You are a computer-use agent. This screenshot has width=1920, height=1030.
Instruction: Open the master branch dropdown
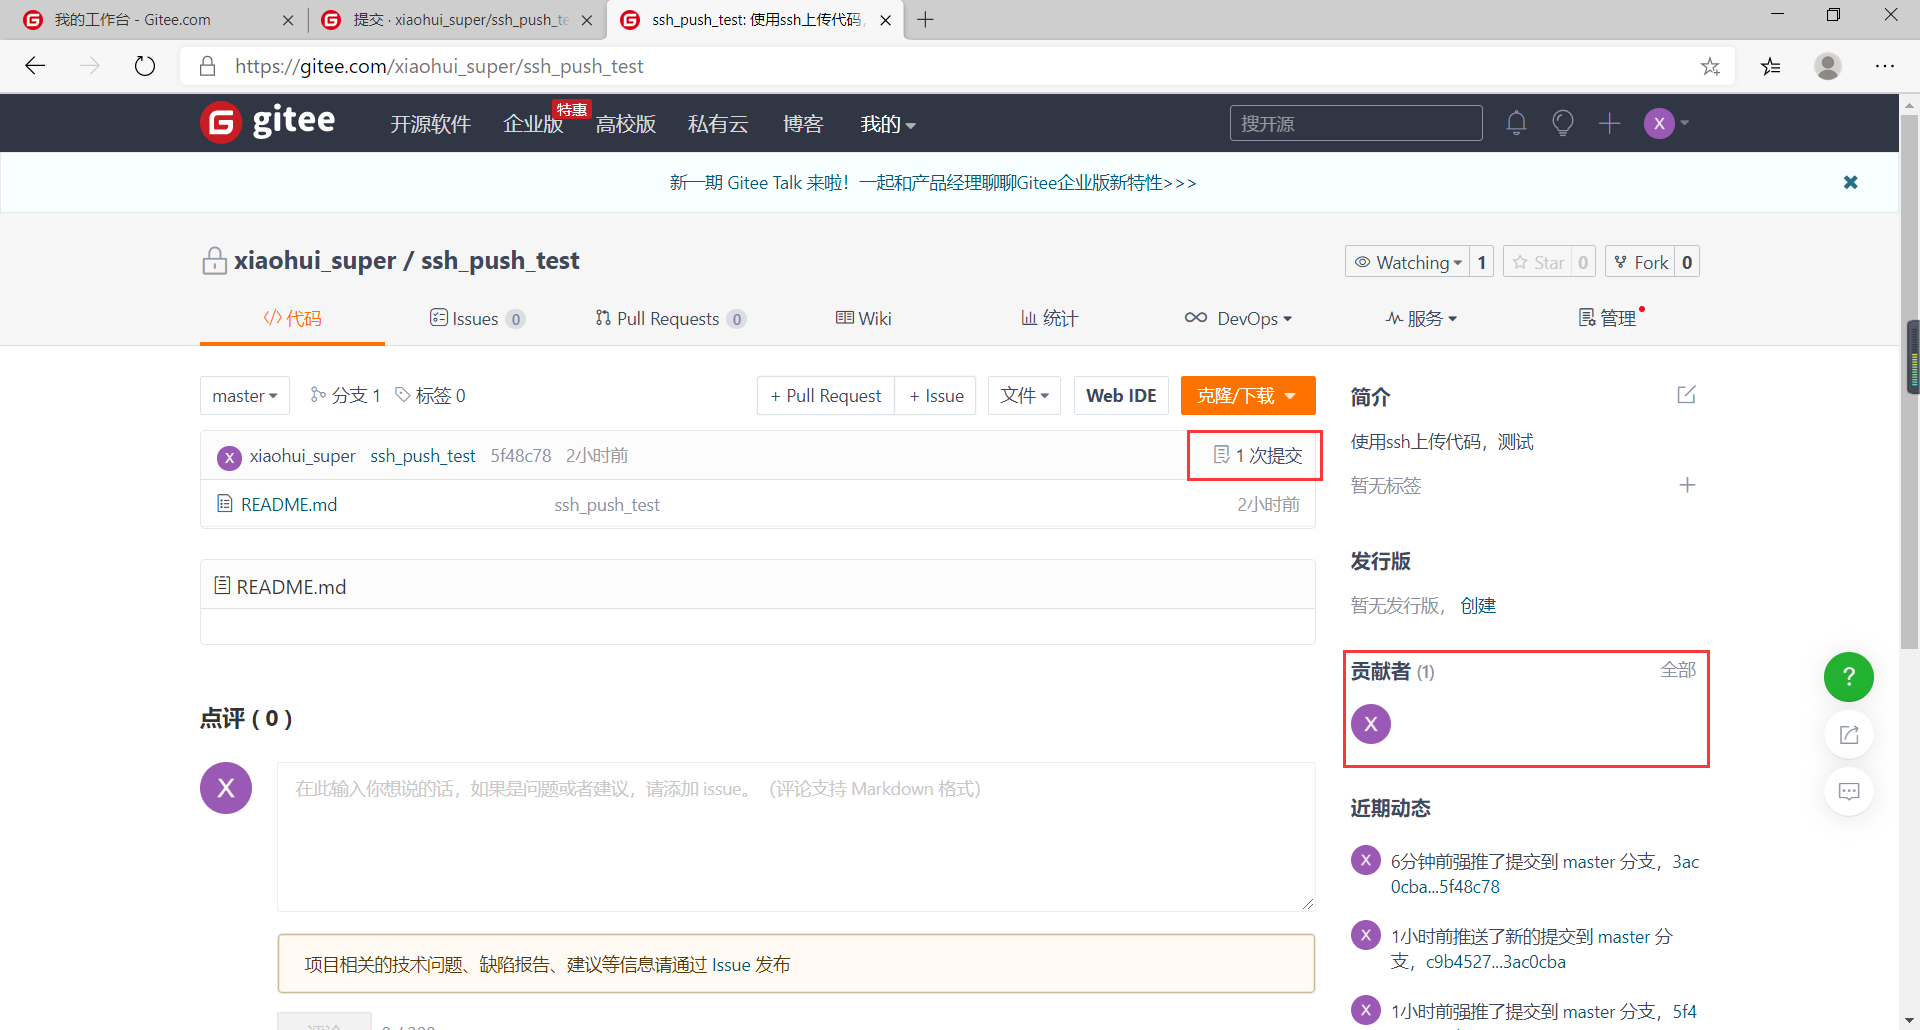[x=245, y=396]
